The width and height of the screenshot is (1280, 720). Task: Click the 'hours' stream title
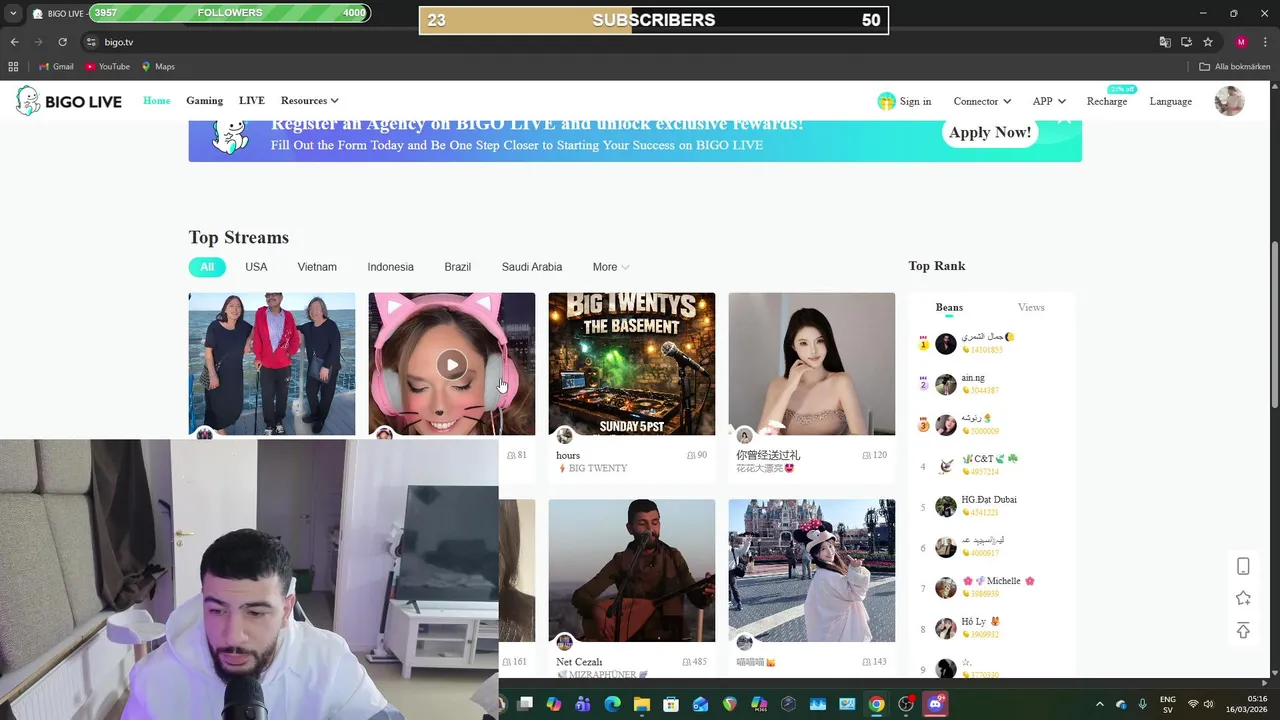tap(568, 455)
